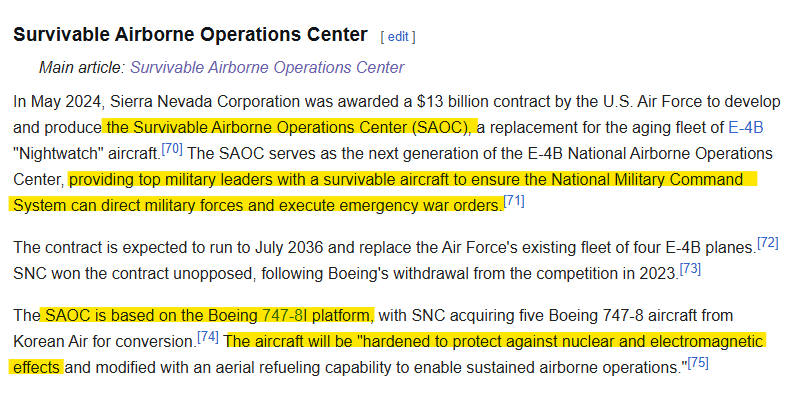This screenshot has width=804, height=406.
Task: Click the edit link beside the section heading
Action: coord(397,37)
